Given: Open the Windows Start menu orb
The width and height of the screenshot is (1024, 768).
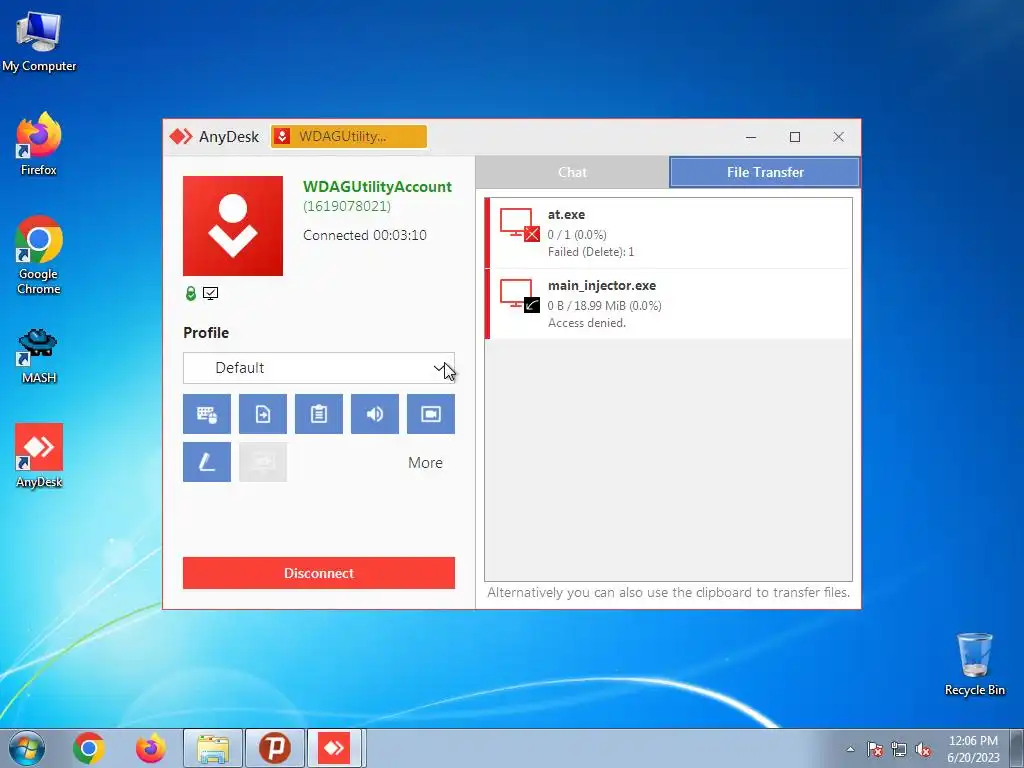Looking at the screenshot, I should (x=27, y=748).
